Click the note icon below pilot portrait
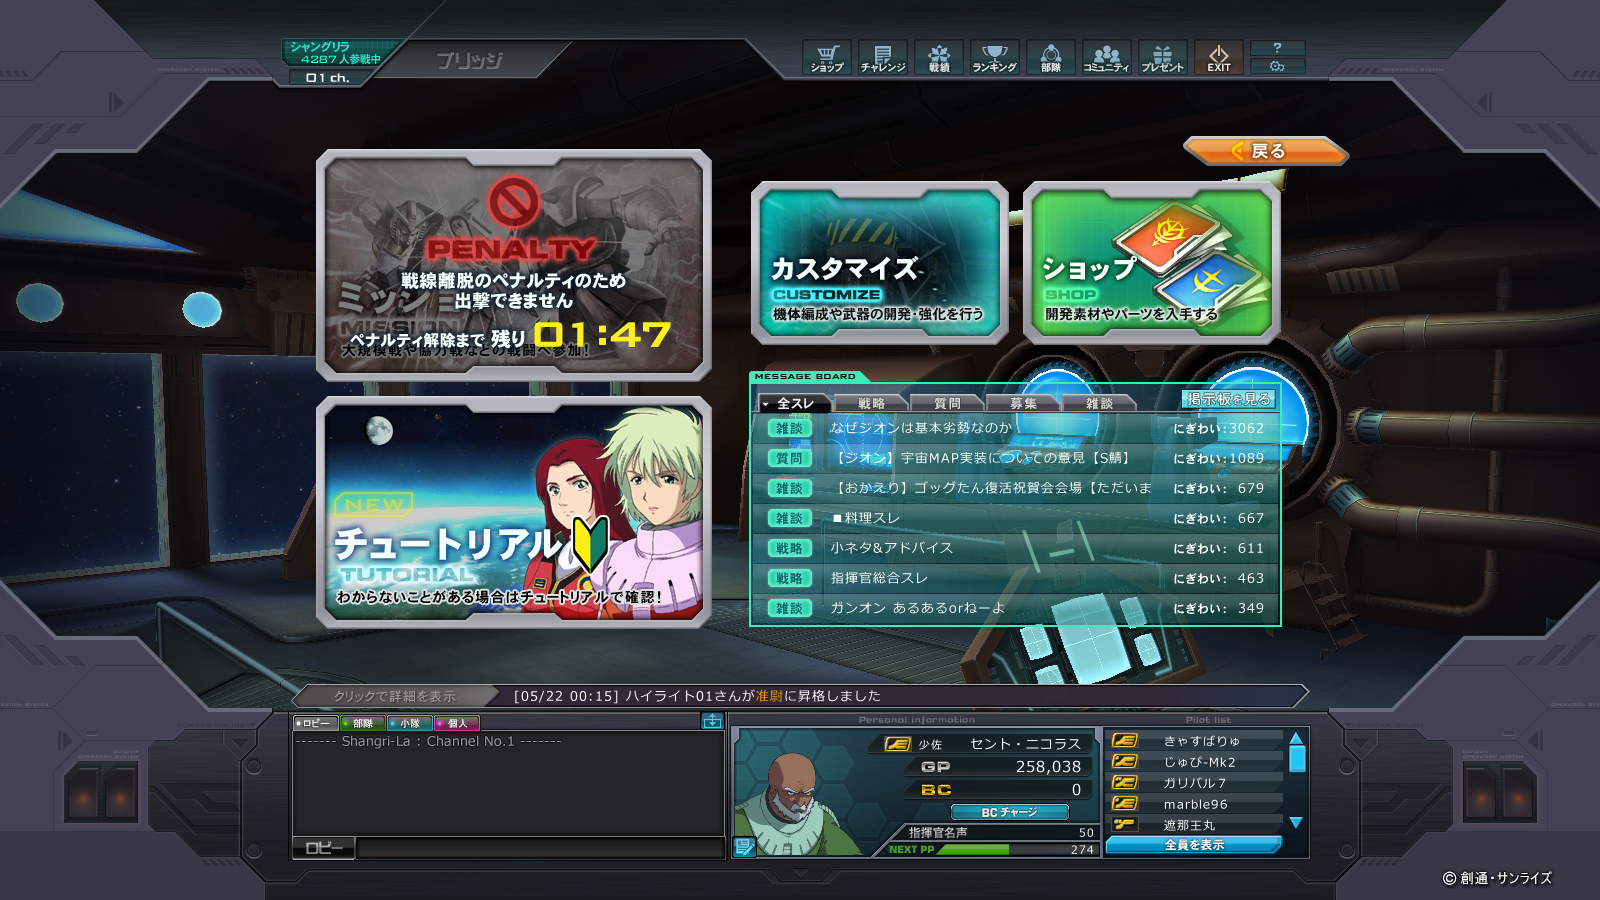The width and height of the screenshot is (1600, 900). [744, 847]
